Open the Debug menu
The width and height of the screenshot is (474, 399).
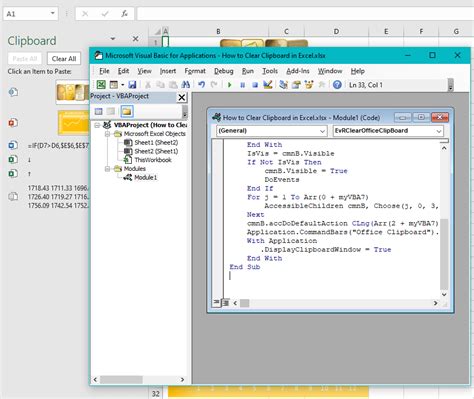(x=224, y=71)
